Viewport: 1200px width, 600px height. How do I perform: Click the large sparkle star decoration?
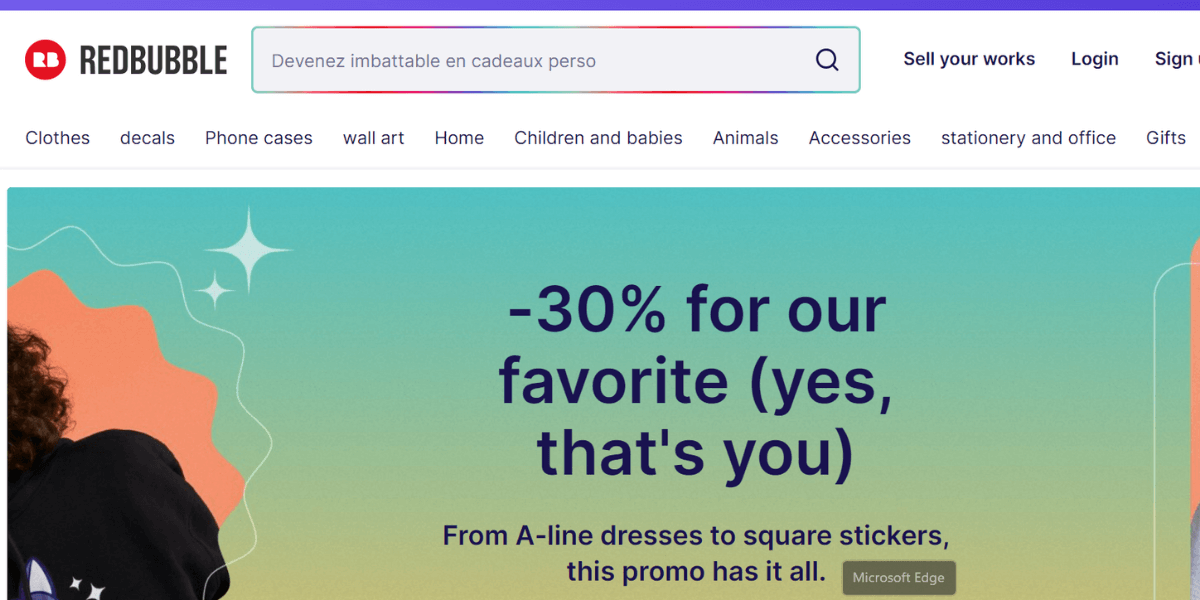click(248, 250)
